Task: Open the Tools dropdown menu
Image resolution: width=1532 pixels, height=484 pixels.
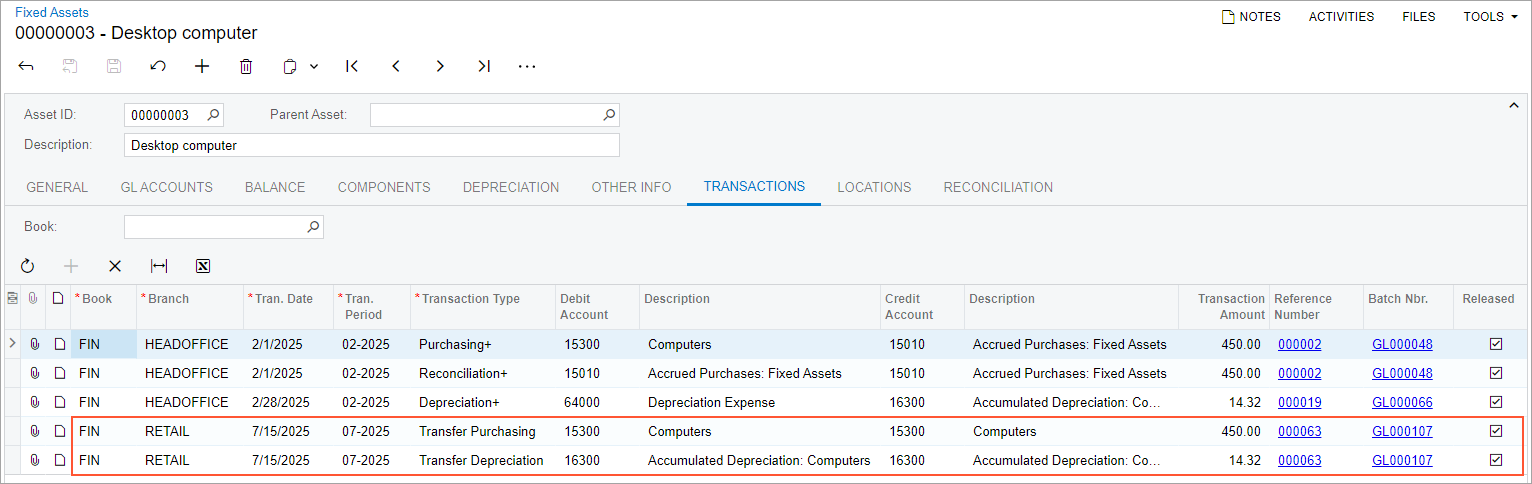Action: (x=1490, y=17)
